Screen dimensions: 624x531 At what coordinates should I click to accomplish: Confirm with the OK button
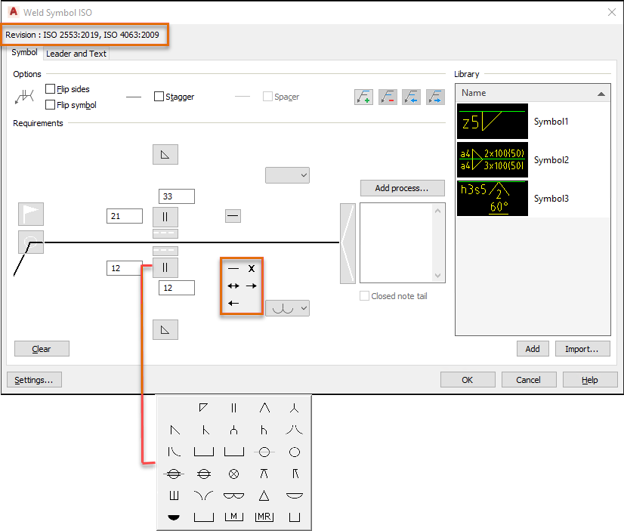[468, 380]
